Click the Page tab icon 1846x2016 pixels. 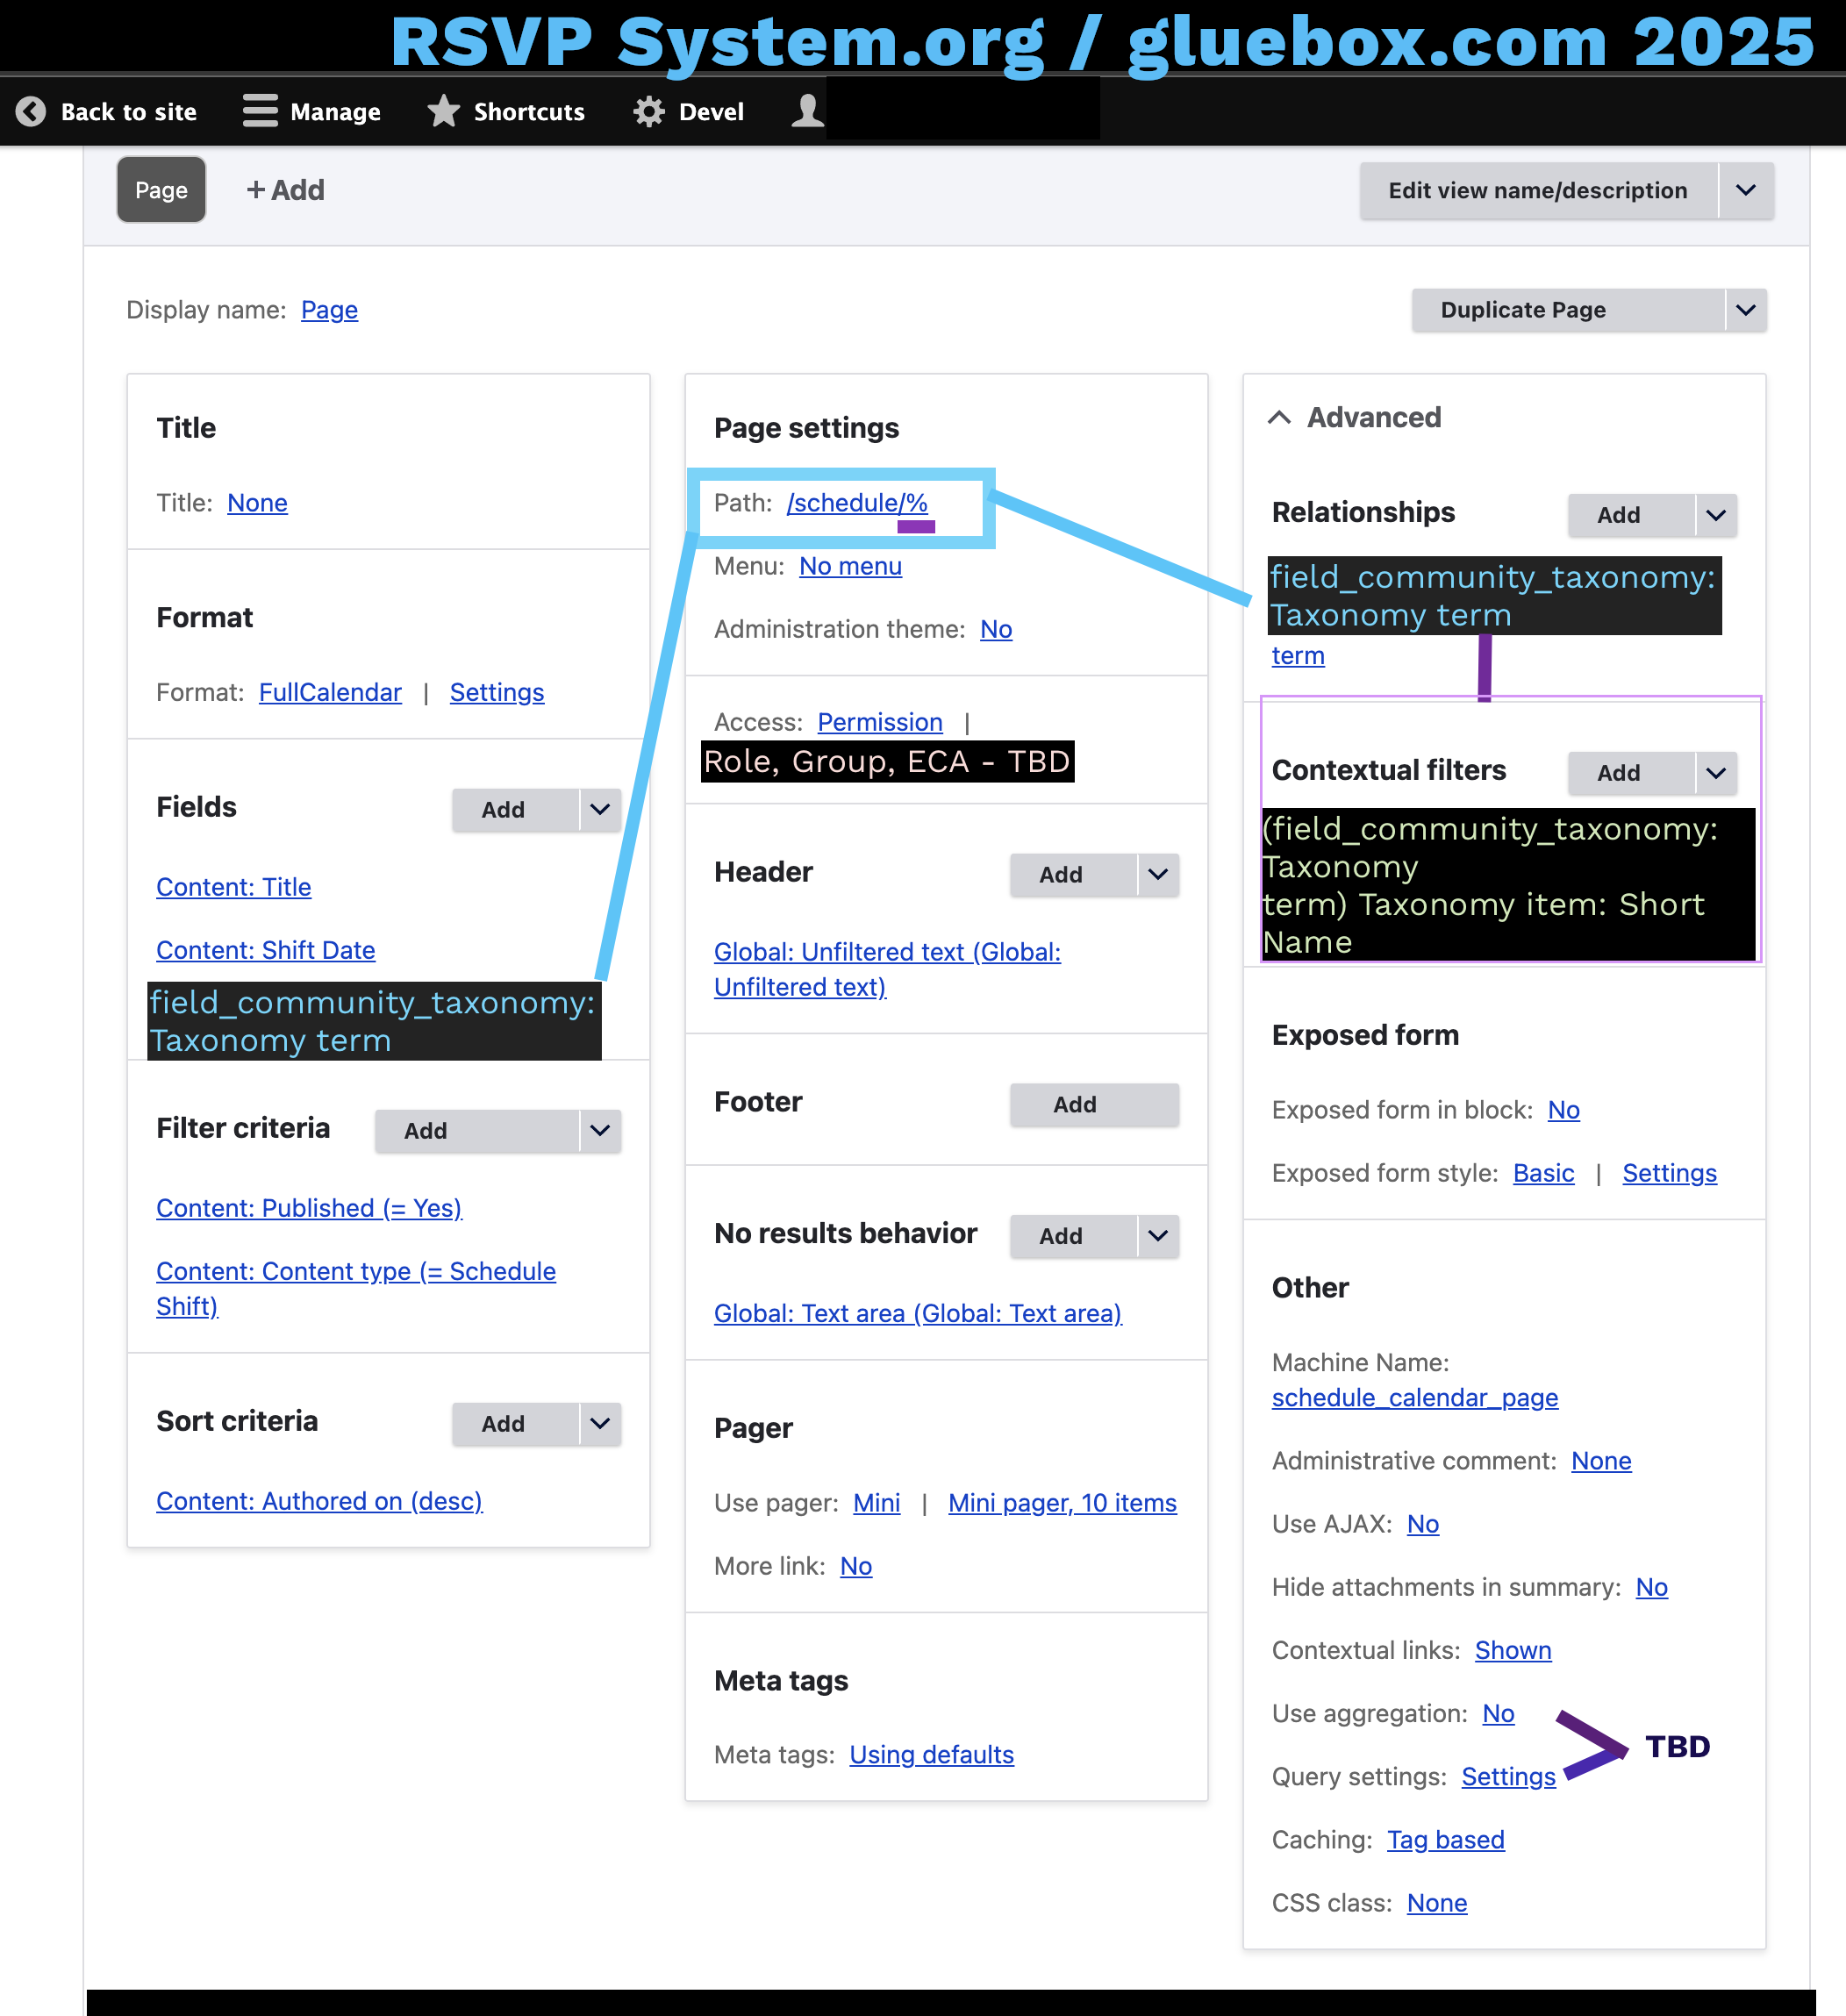pyautogui.click(x=160, y=191)
